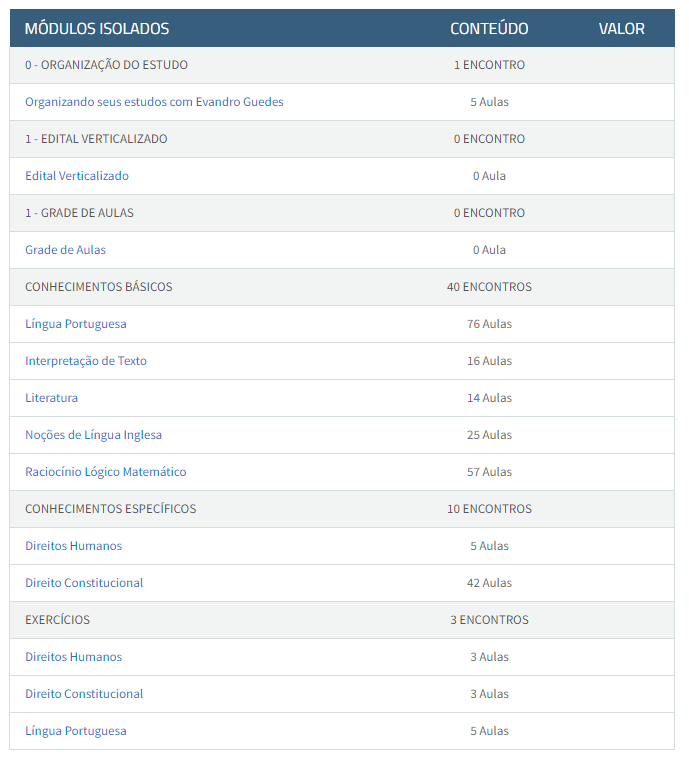Click the Edital Verticalizado module link

click(77, 176)
